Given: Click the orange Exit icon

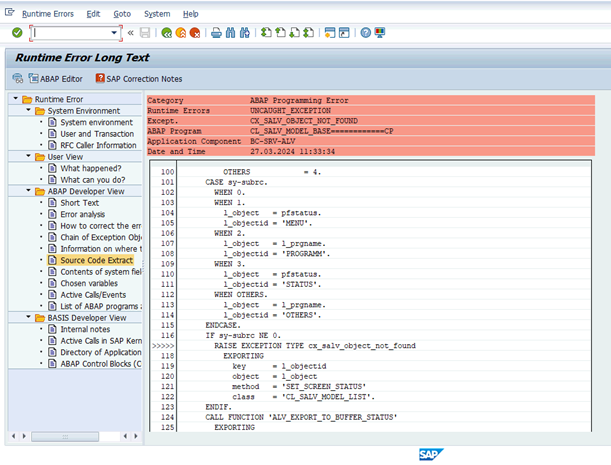Looking at the screenshot, I should [181, 33].
